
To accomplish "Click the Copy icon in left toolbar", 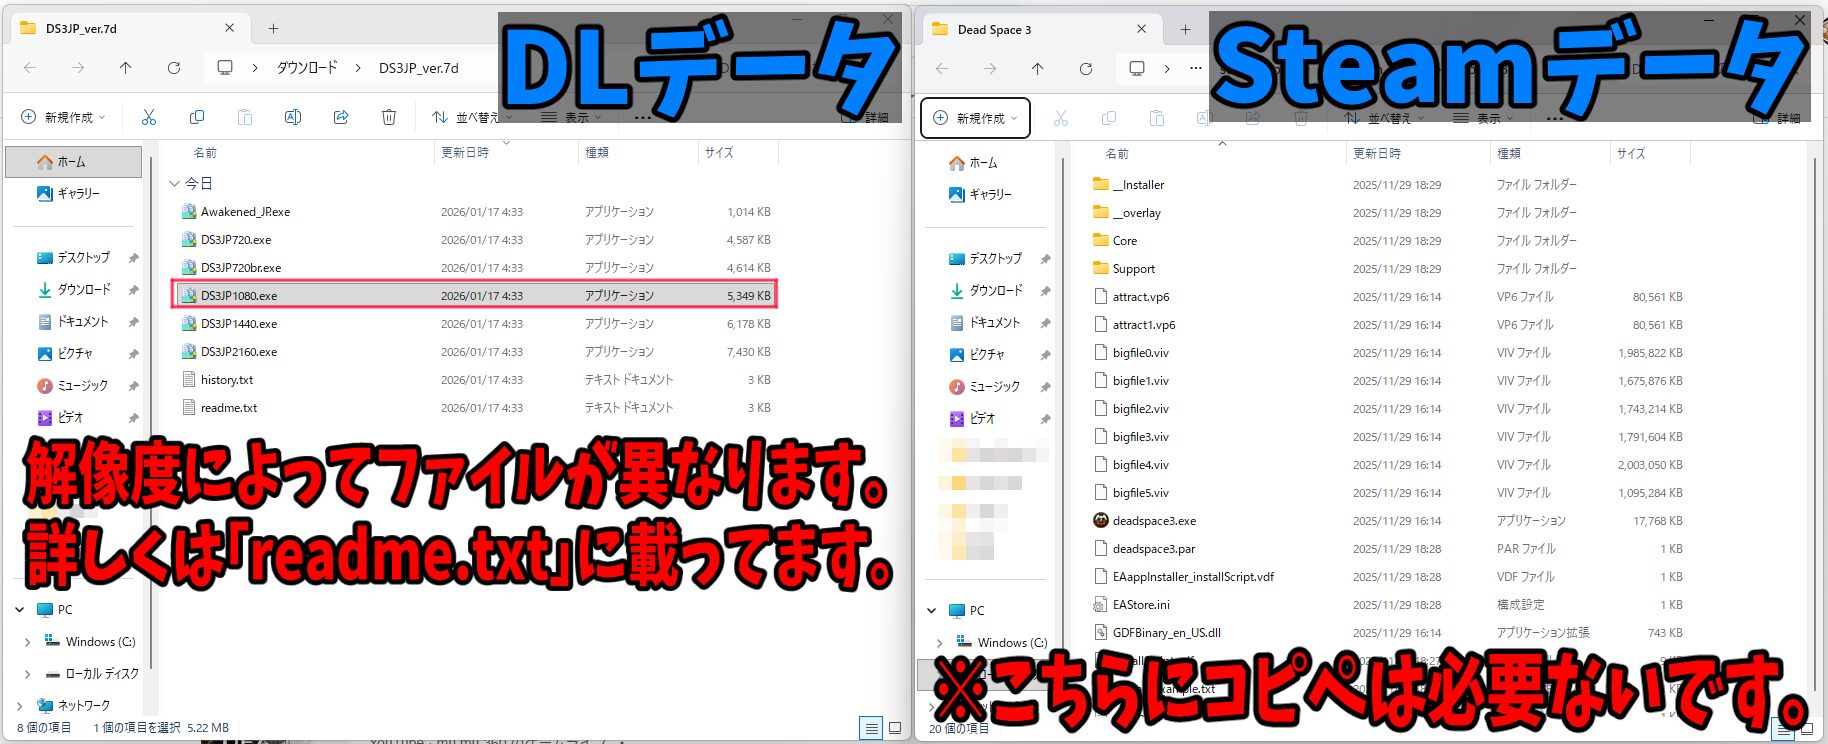I will click(x=197, y=118).
